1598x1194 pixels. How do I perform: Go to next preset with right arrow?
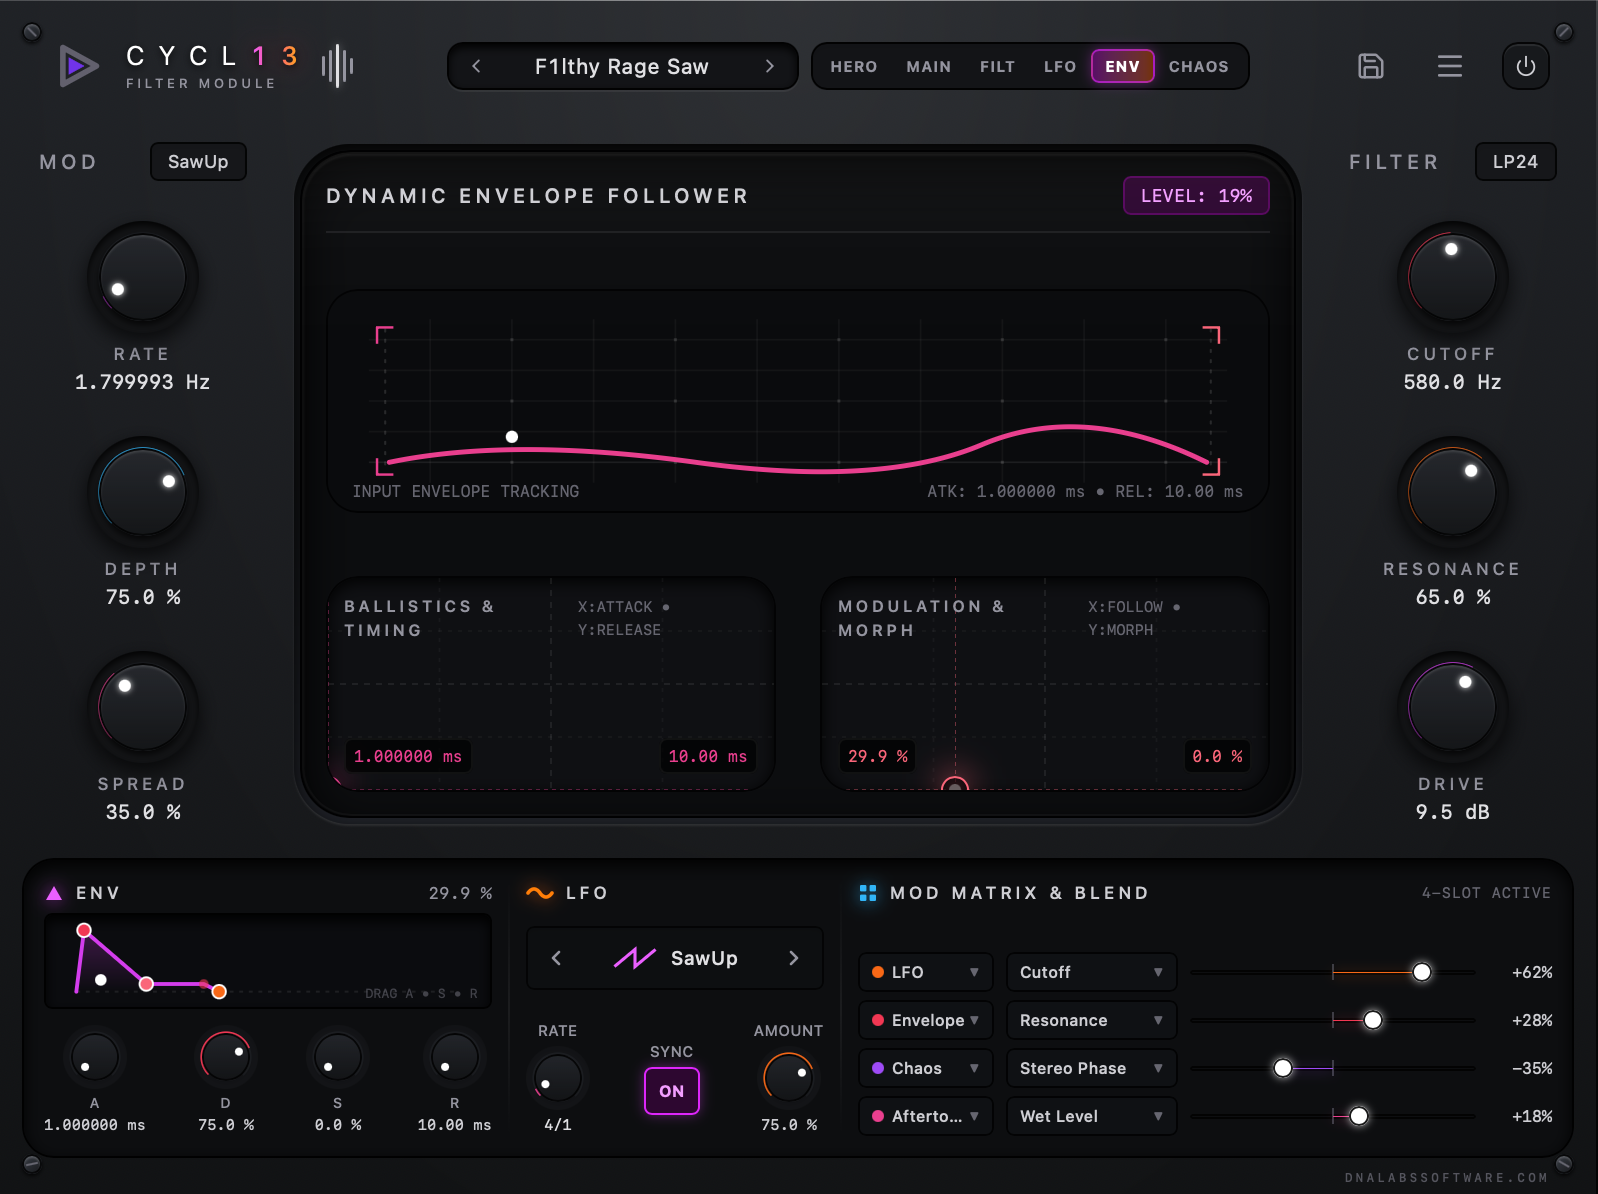[x=769, y=66]
